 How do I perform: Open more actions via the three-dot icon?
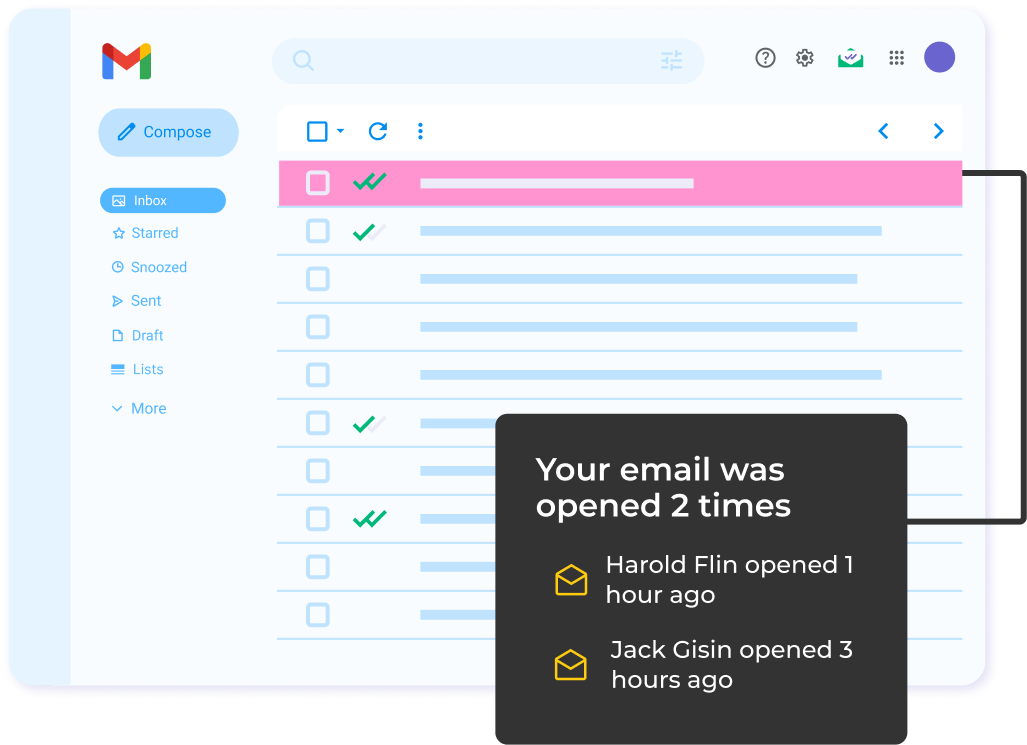[x=420, y=131]
